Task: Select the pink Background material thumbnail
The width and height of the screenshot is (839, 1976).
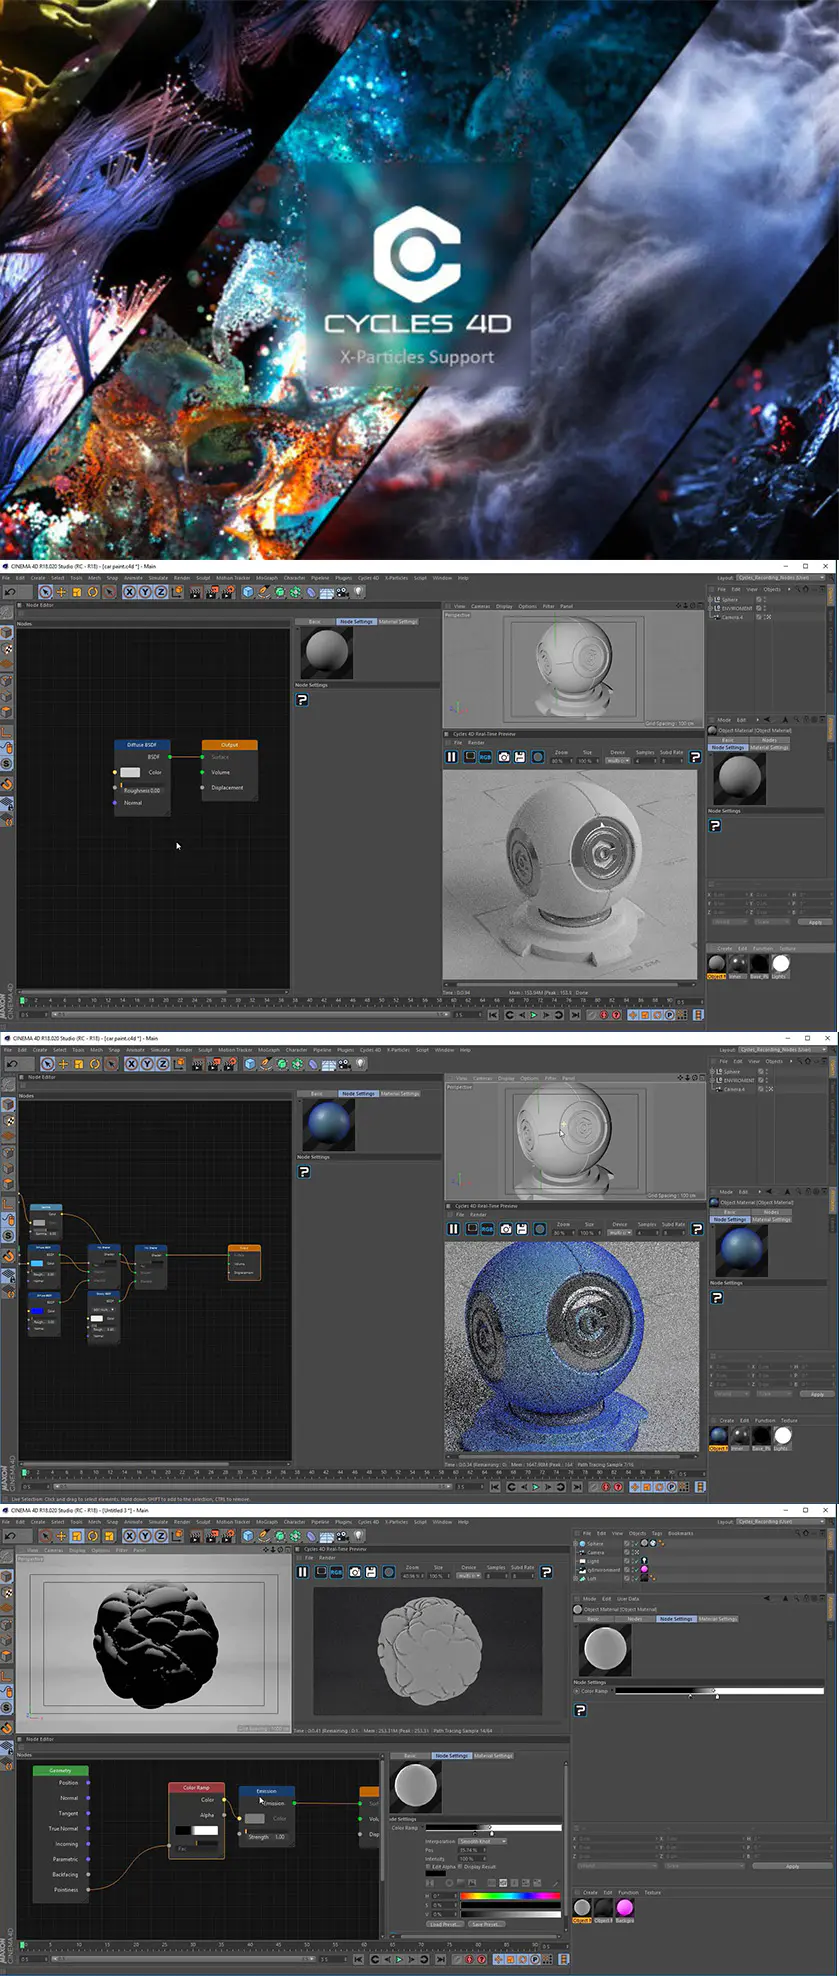Action: click(x=625, y=1908)
